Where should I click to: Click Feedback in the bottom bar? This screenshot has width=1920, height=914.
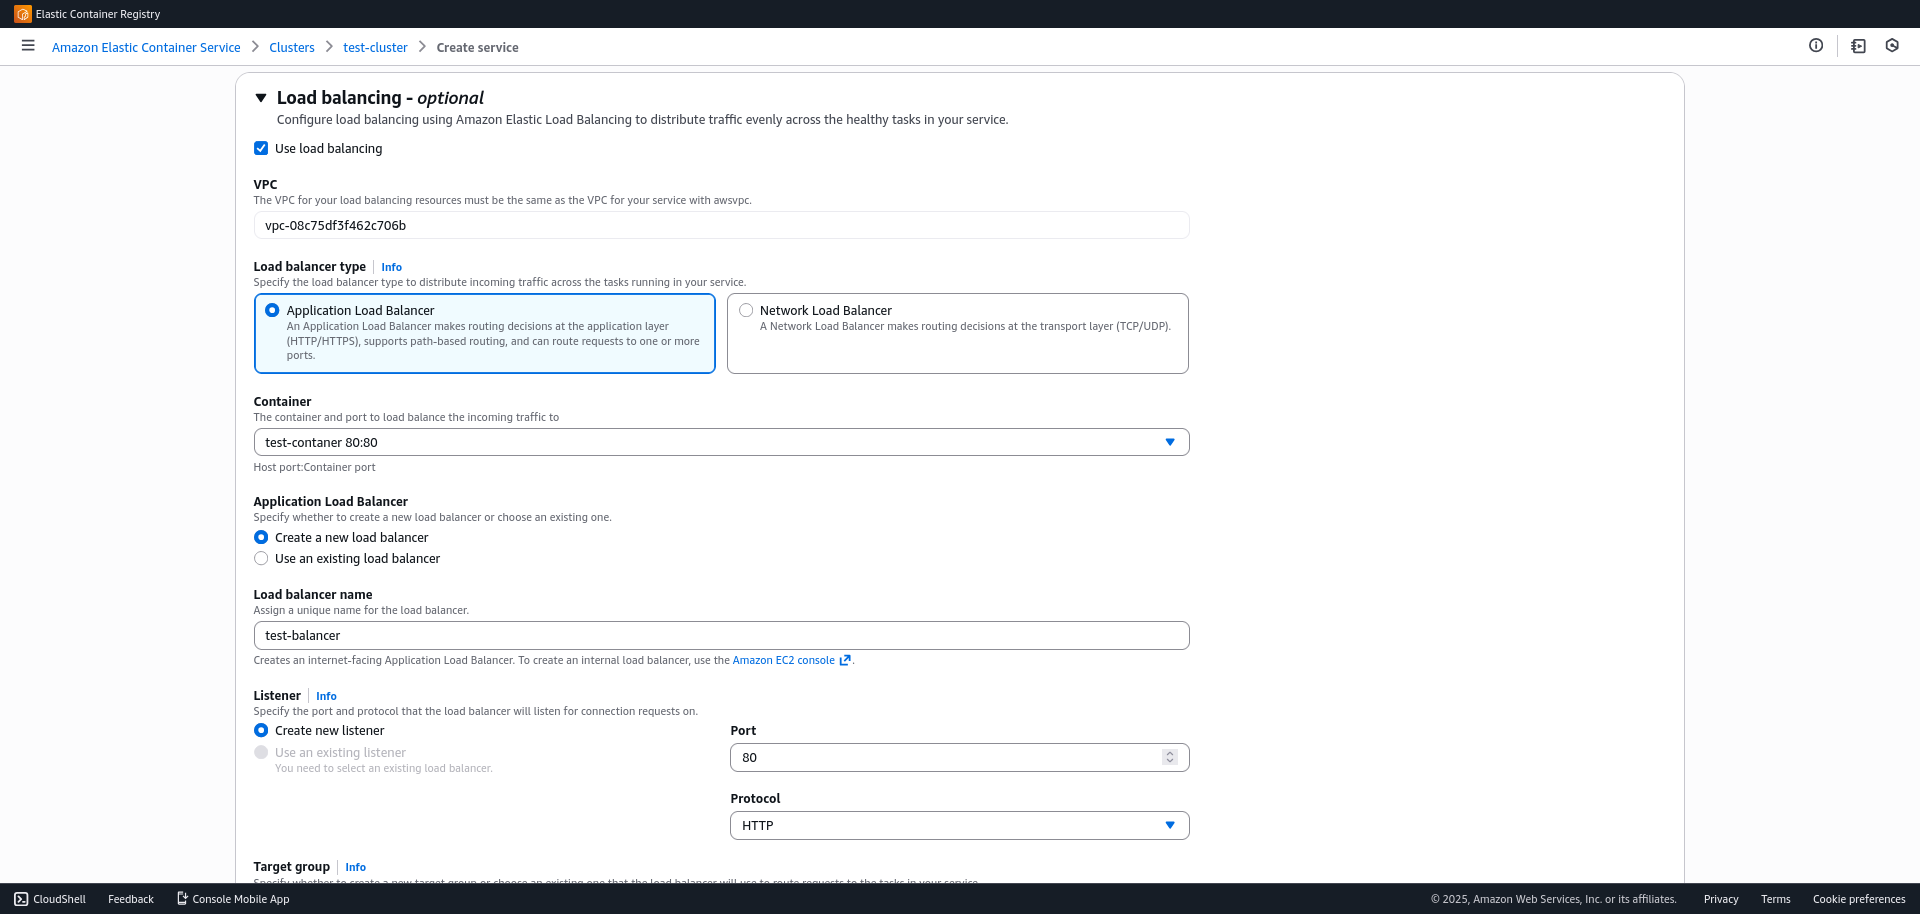click(130, 898)
